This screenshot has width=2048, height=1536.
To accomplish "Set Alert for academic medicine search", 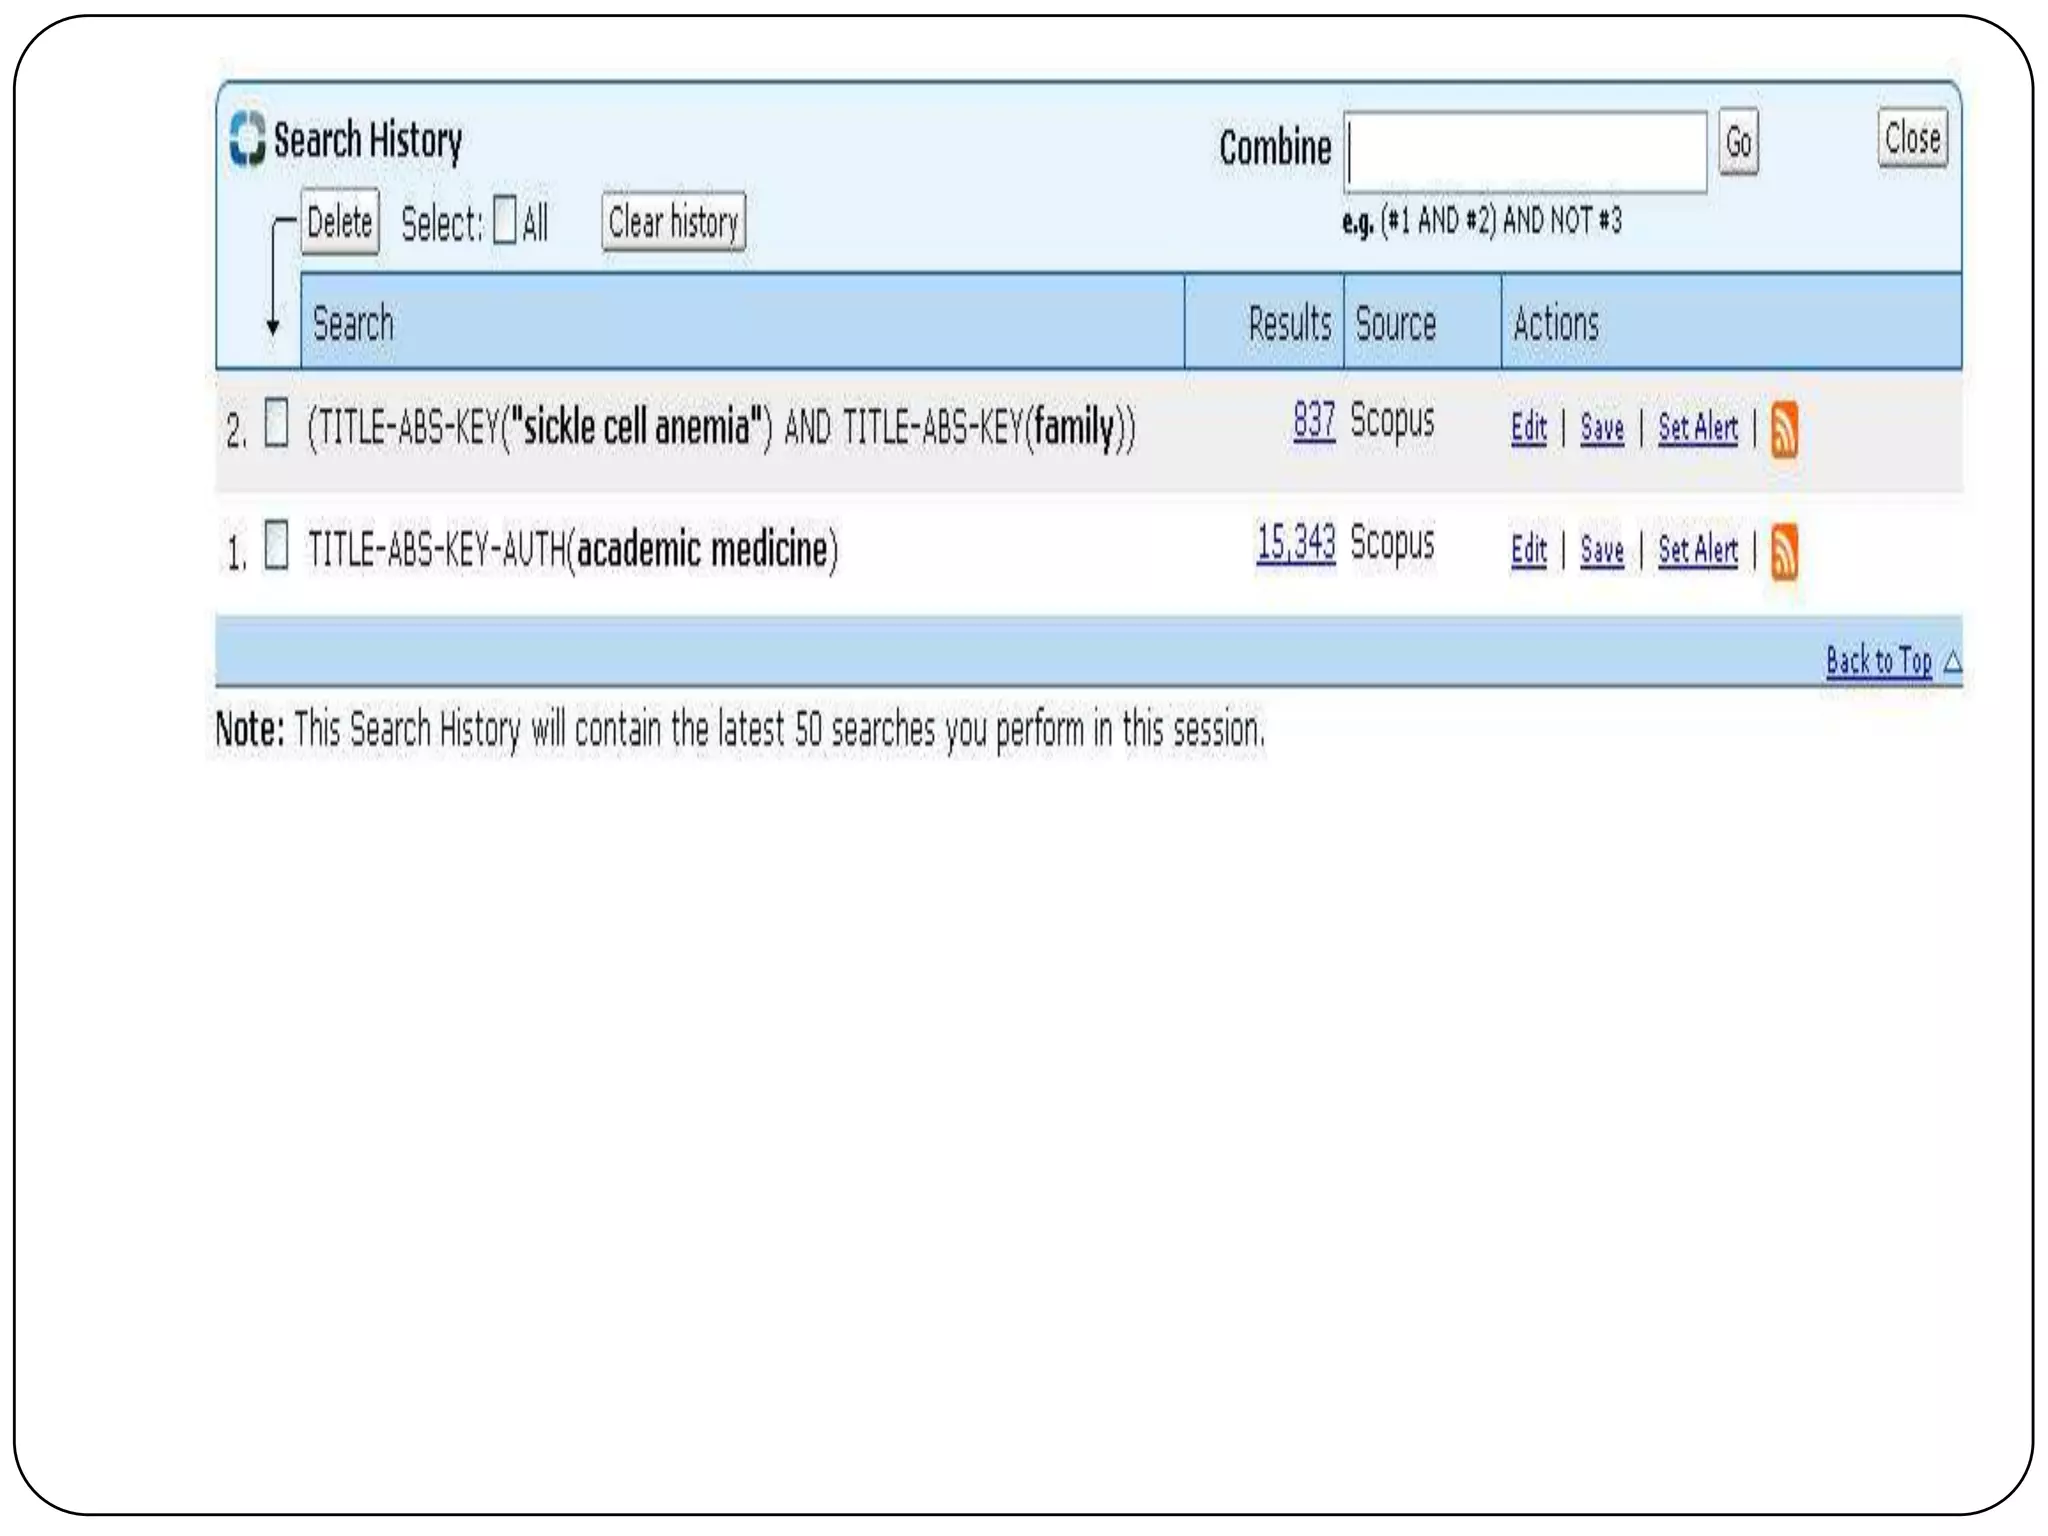I will (x=1697, y=550).
